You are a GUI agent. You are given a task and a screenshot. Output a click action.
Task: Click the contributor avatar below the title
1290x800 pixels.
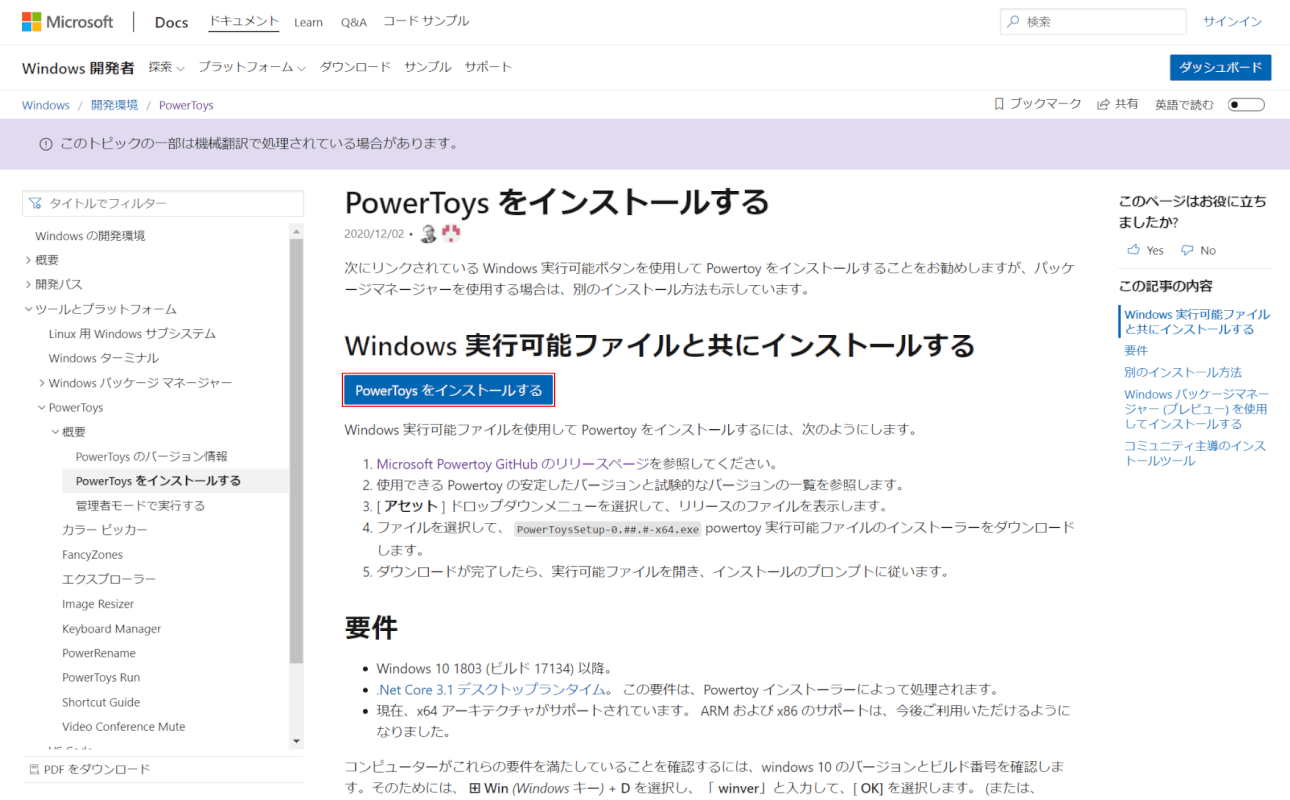[x=428, y=234]
